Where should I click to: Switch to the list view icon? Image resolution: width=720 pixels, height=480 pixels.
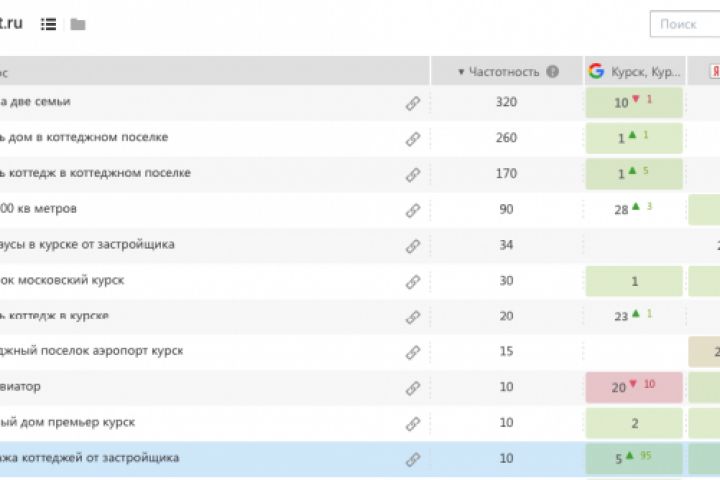(x=48, y=24)
